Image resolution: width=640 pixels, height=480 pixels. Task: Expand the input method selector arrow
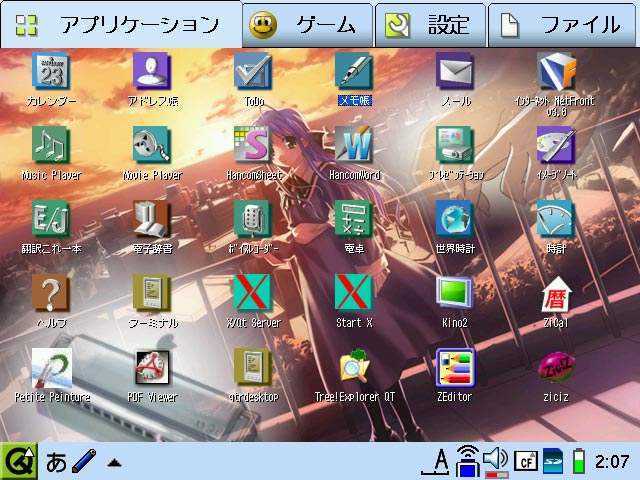114,463
